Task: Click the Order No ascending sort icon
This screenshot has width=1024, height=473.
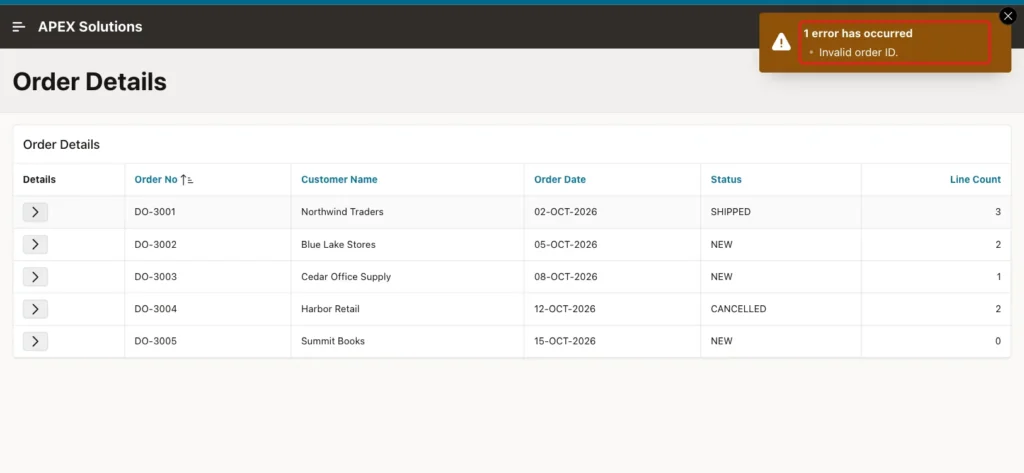Action: [x=187, y=180]
